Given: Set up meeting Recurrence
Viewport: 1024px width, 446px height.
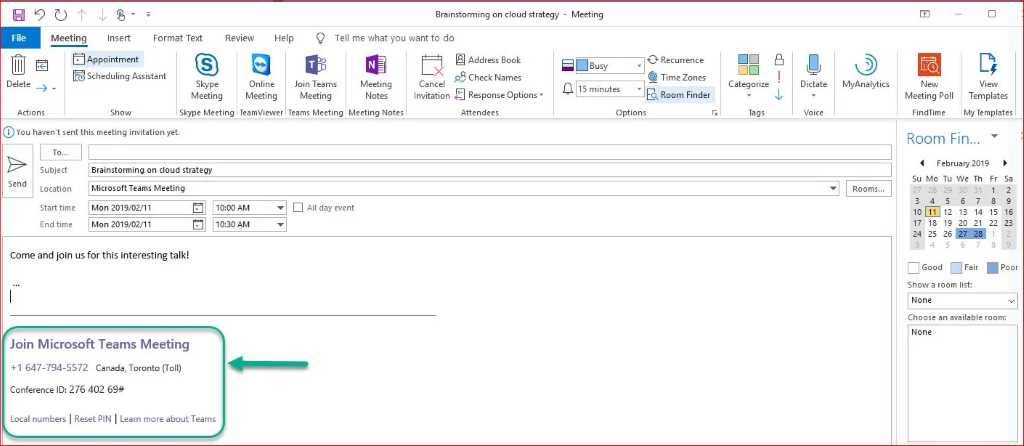Looking at the screenshot, I should click(x=676, y=60).
